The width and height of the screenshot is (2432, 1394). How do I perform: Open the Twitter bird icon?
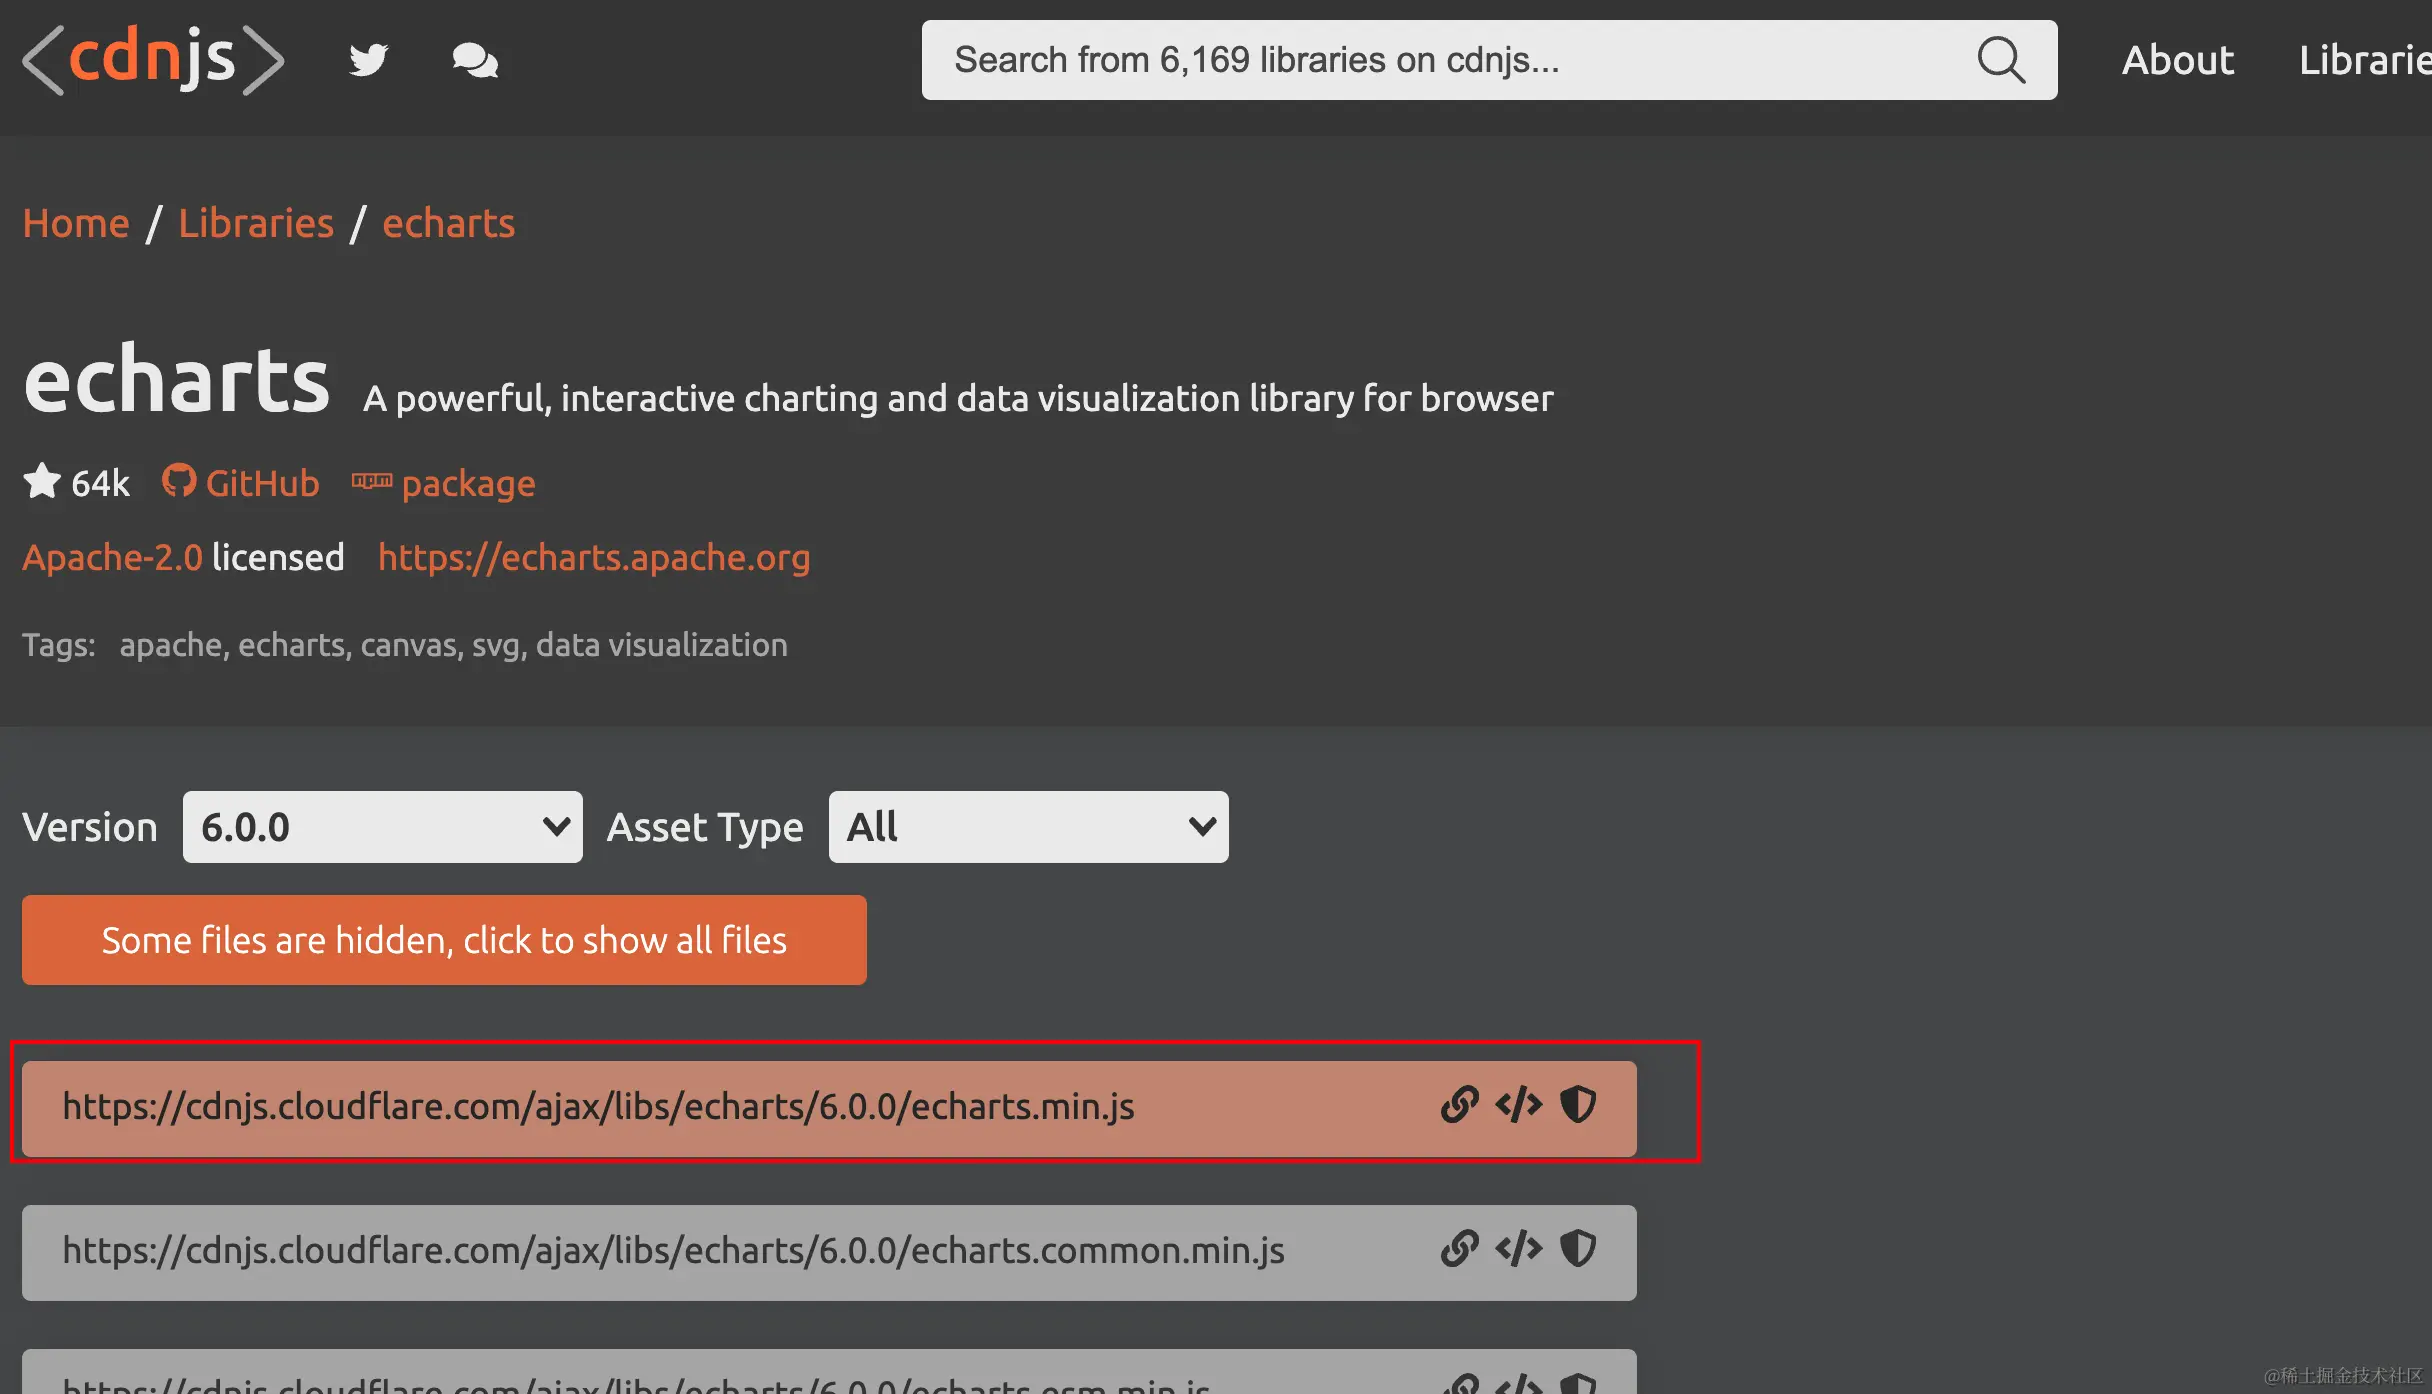click(x=368, y=60)
